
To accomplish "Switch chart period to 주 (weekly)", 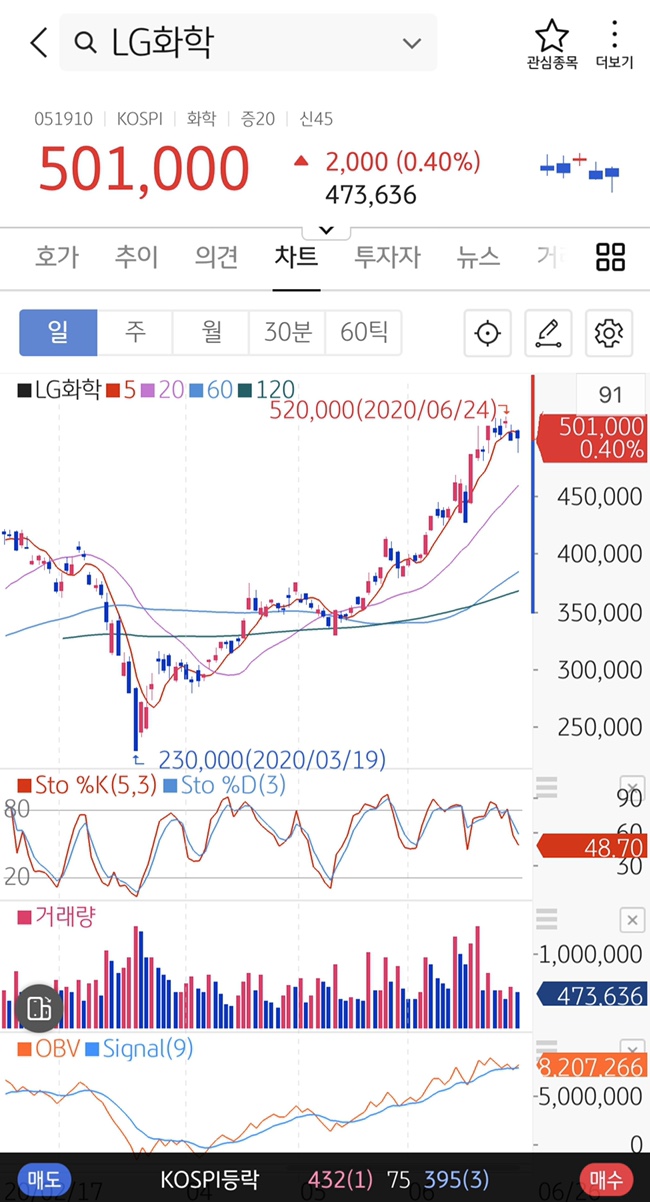I will tap(135, 332).
